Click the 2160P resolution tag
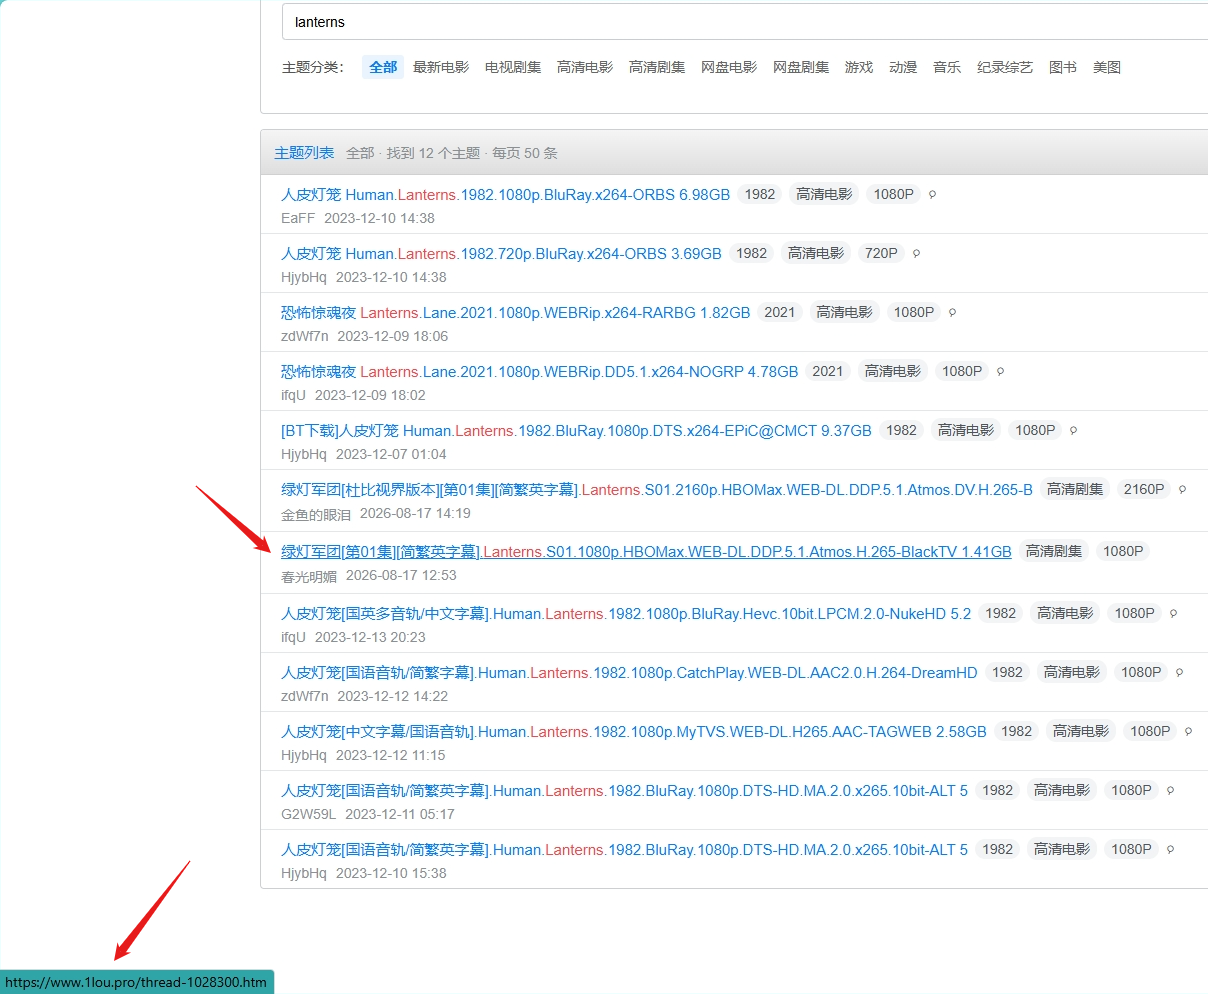 tap(1144, 489)
